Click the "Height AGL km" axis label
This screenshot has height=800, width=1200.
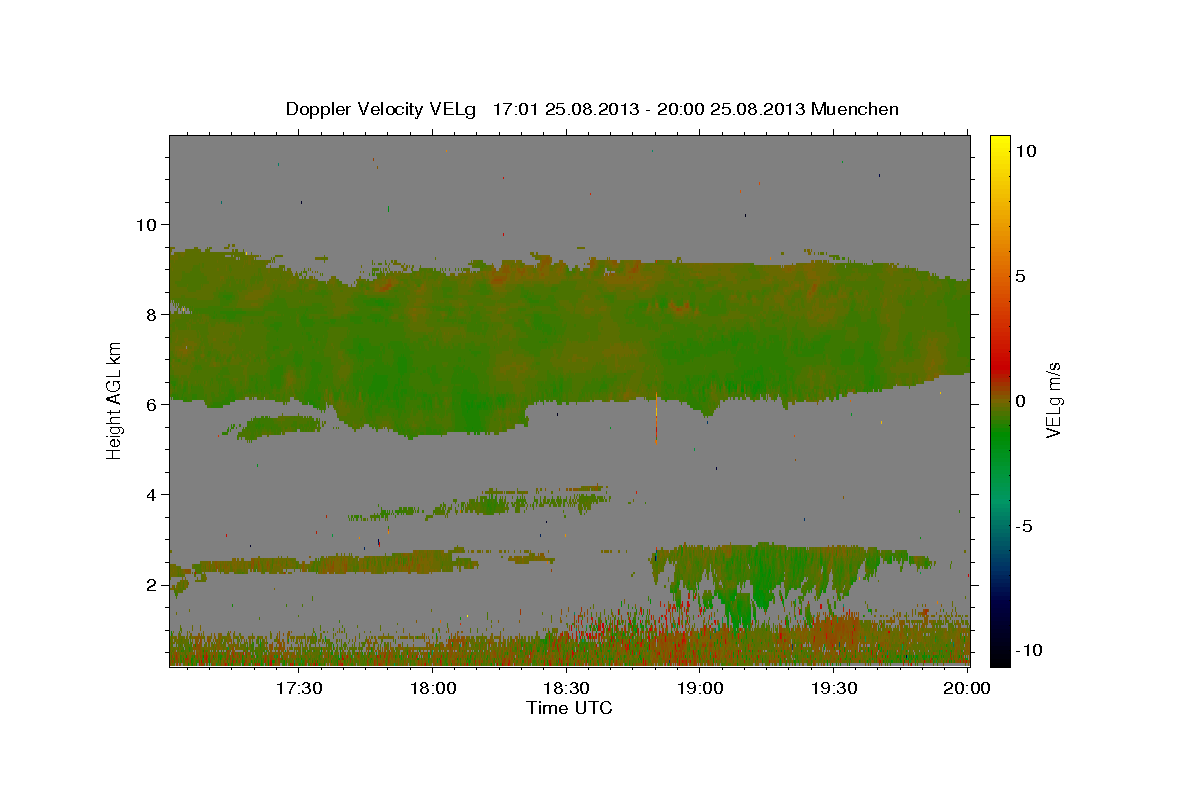[115, 401]
